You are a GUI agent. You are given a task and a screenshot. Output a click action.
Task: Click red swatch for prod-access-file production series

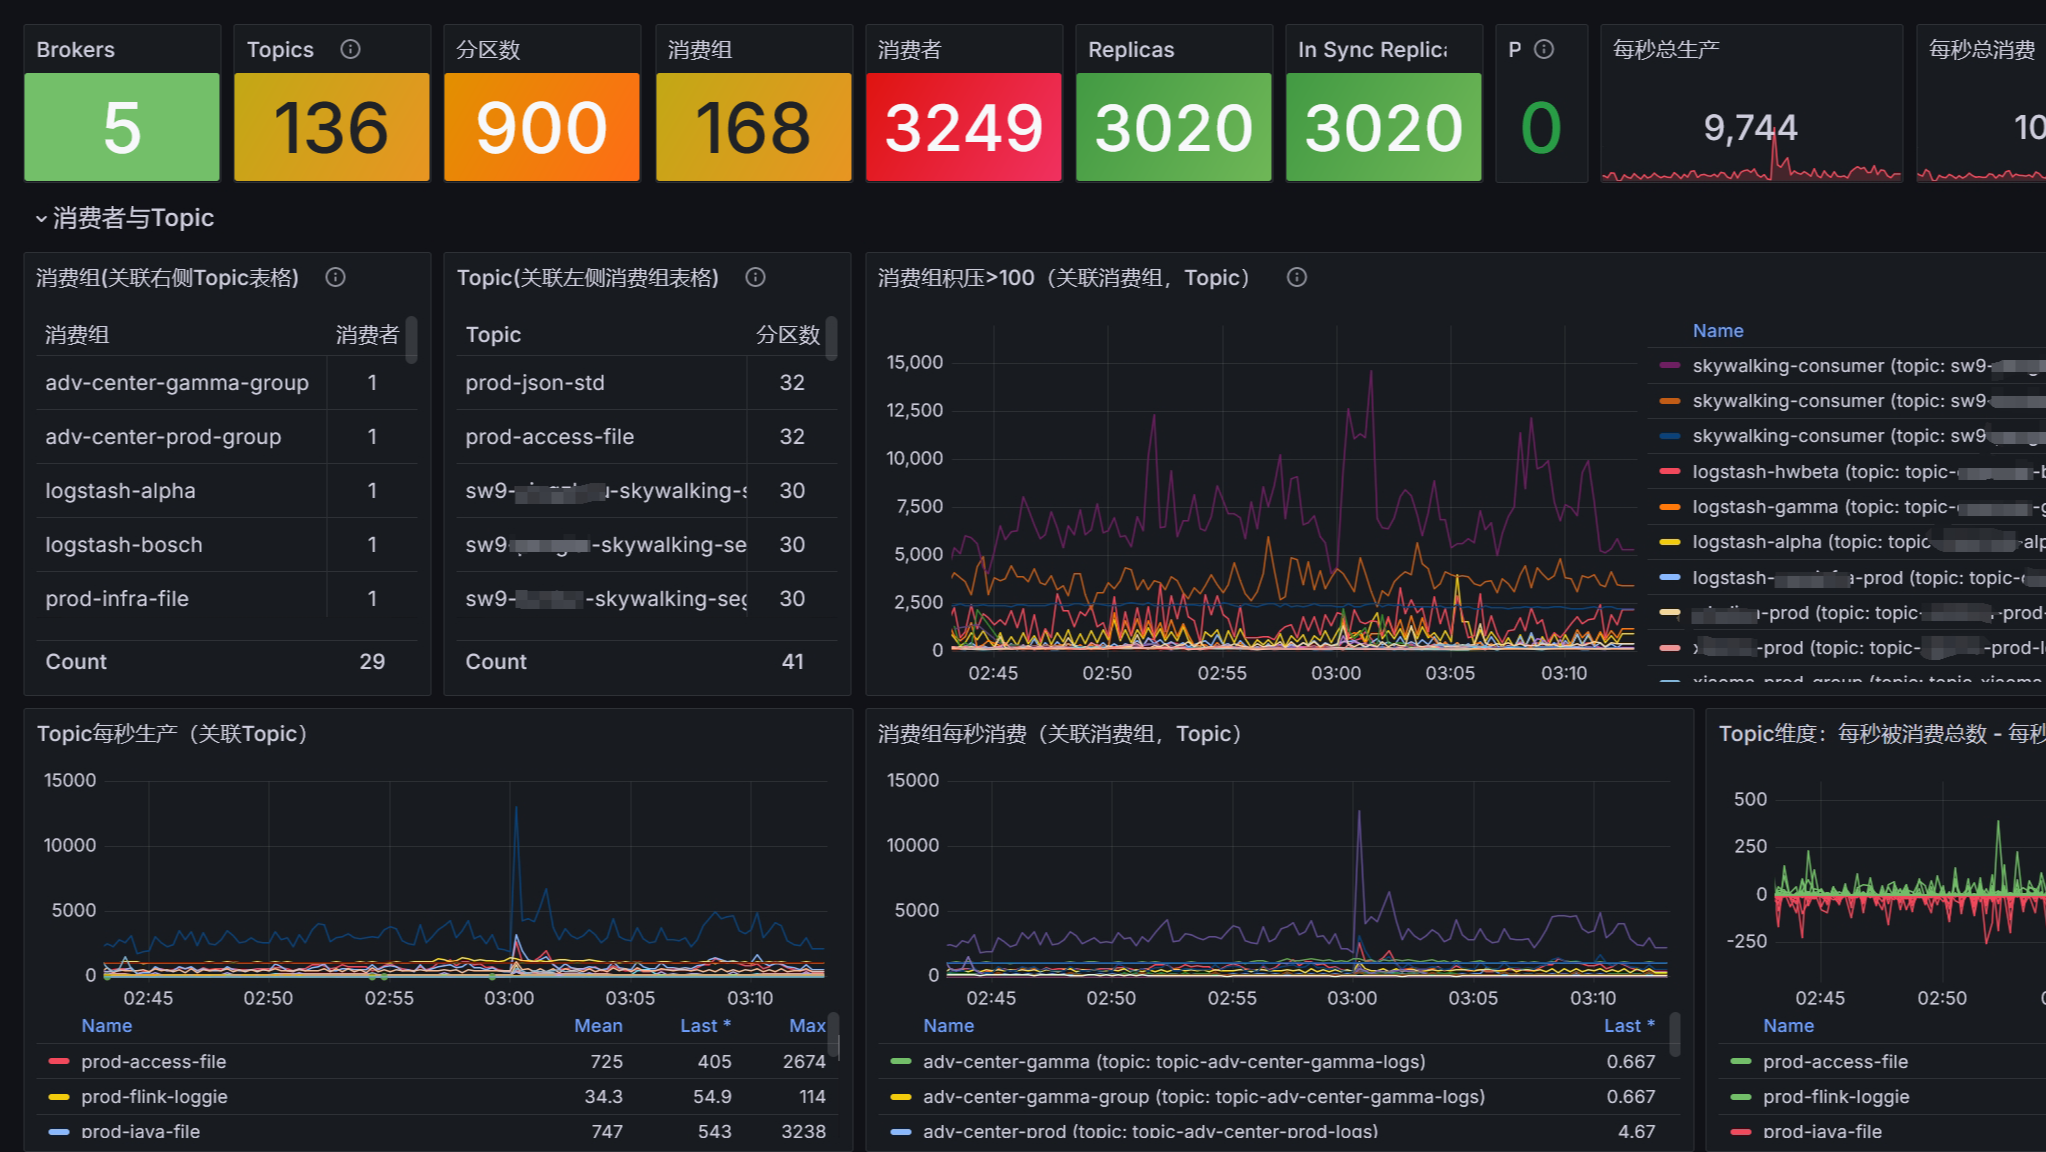pos(59,1061)
